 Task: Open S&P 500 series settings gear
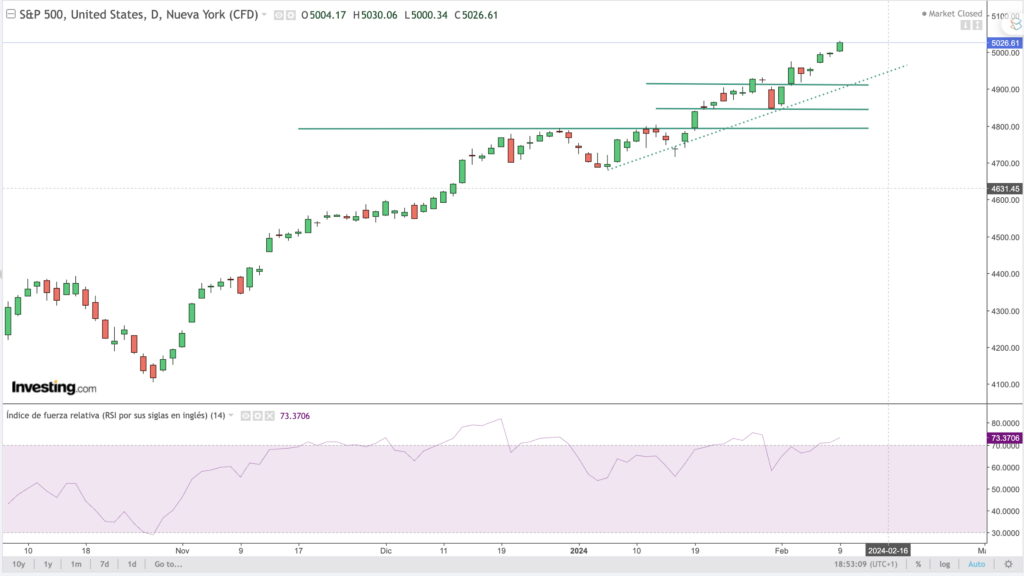pos(290,16)
